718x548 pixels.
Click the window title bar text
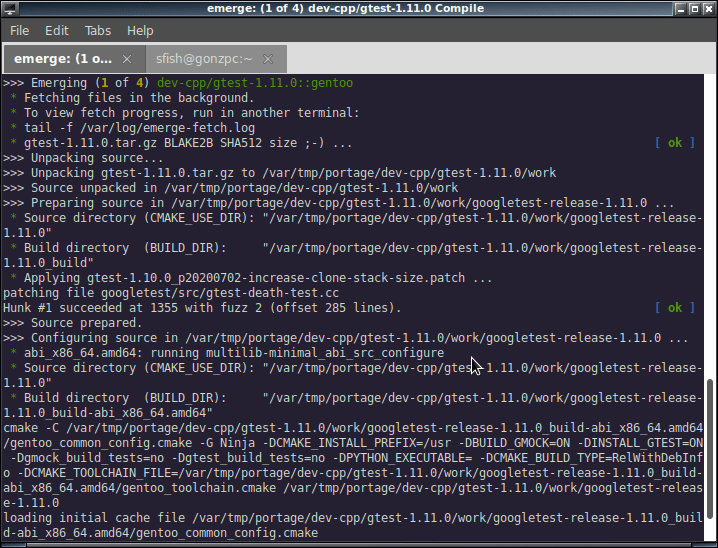345,8
